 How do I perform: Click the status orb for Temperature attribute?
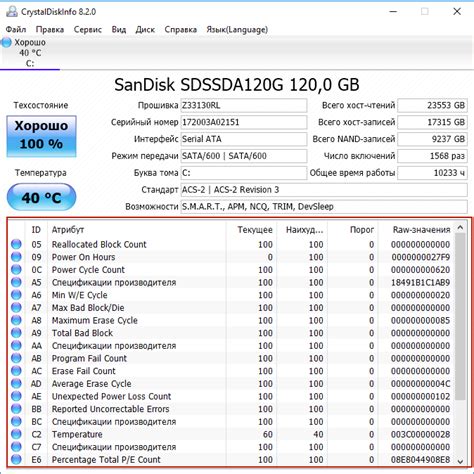pos(16,434)
